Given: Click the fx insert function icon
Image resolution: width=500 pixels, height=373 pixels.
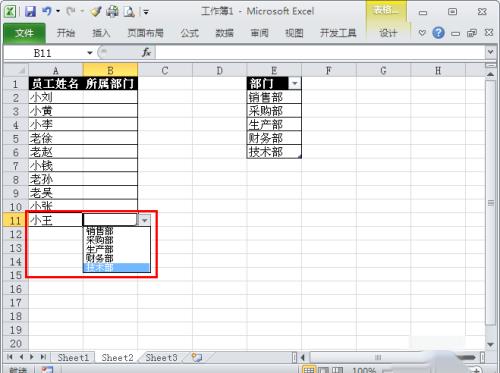Looking at the screenshot, I should click(146, 52).
